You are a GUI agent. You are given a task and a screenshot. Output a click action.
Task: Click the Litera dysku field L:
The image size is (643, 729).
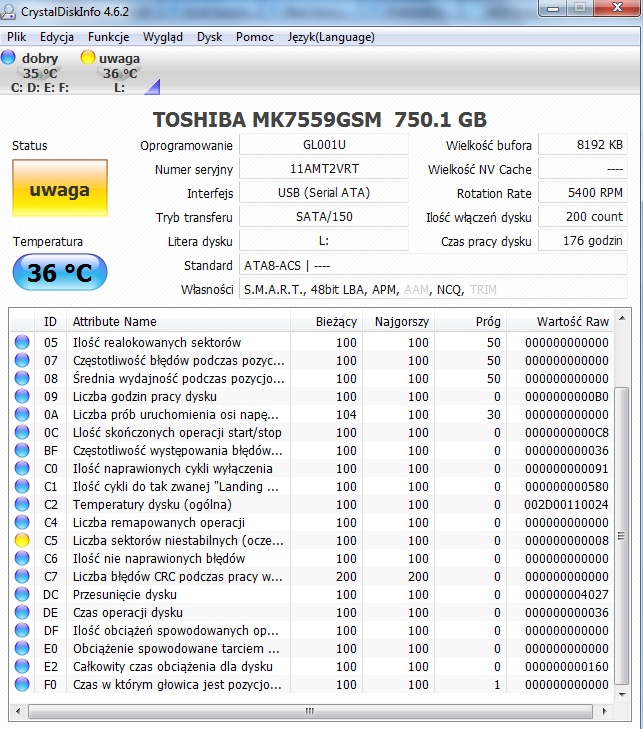324,241
